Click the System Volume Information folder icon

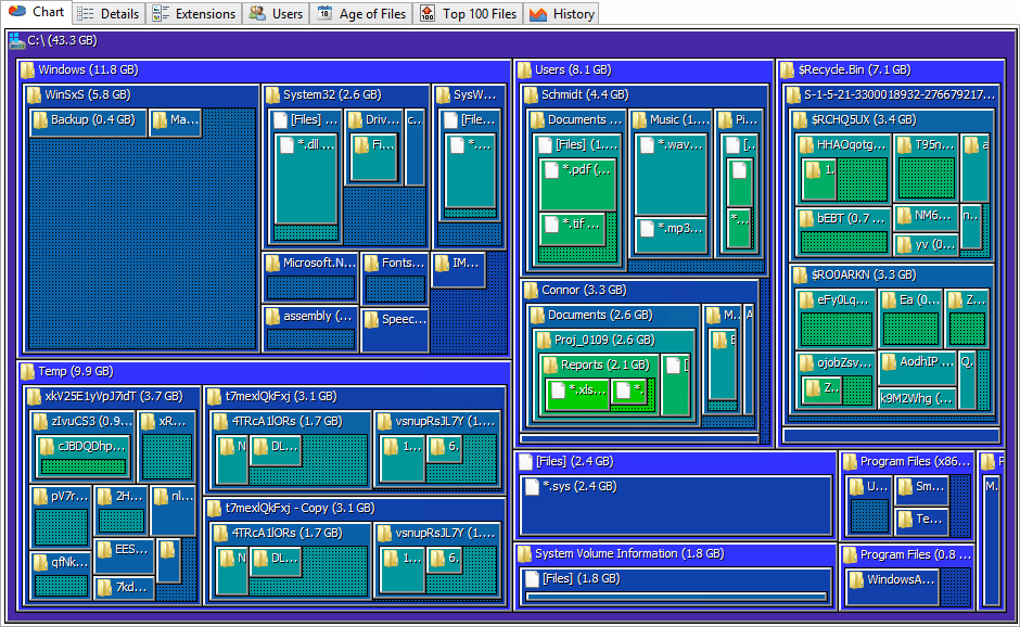(524, 554)
